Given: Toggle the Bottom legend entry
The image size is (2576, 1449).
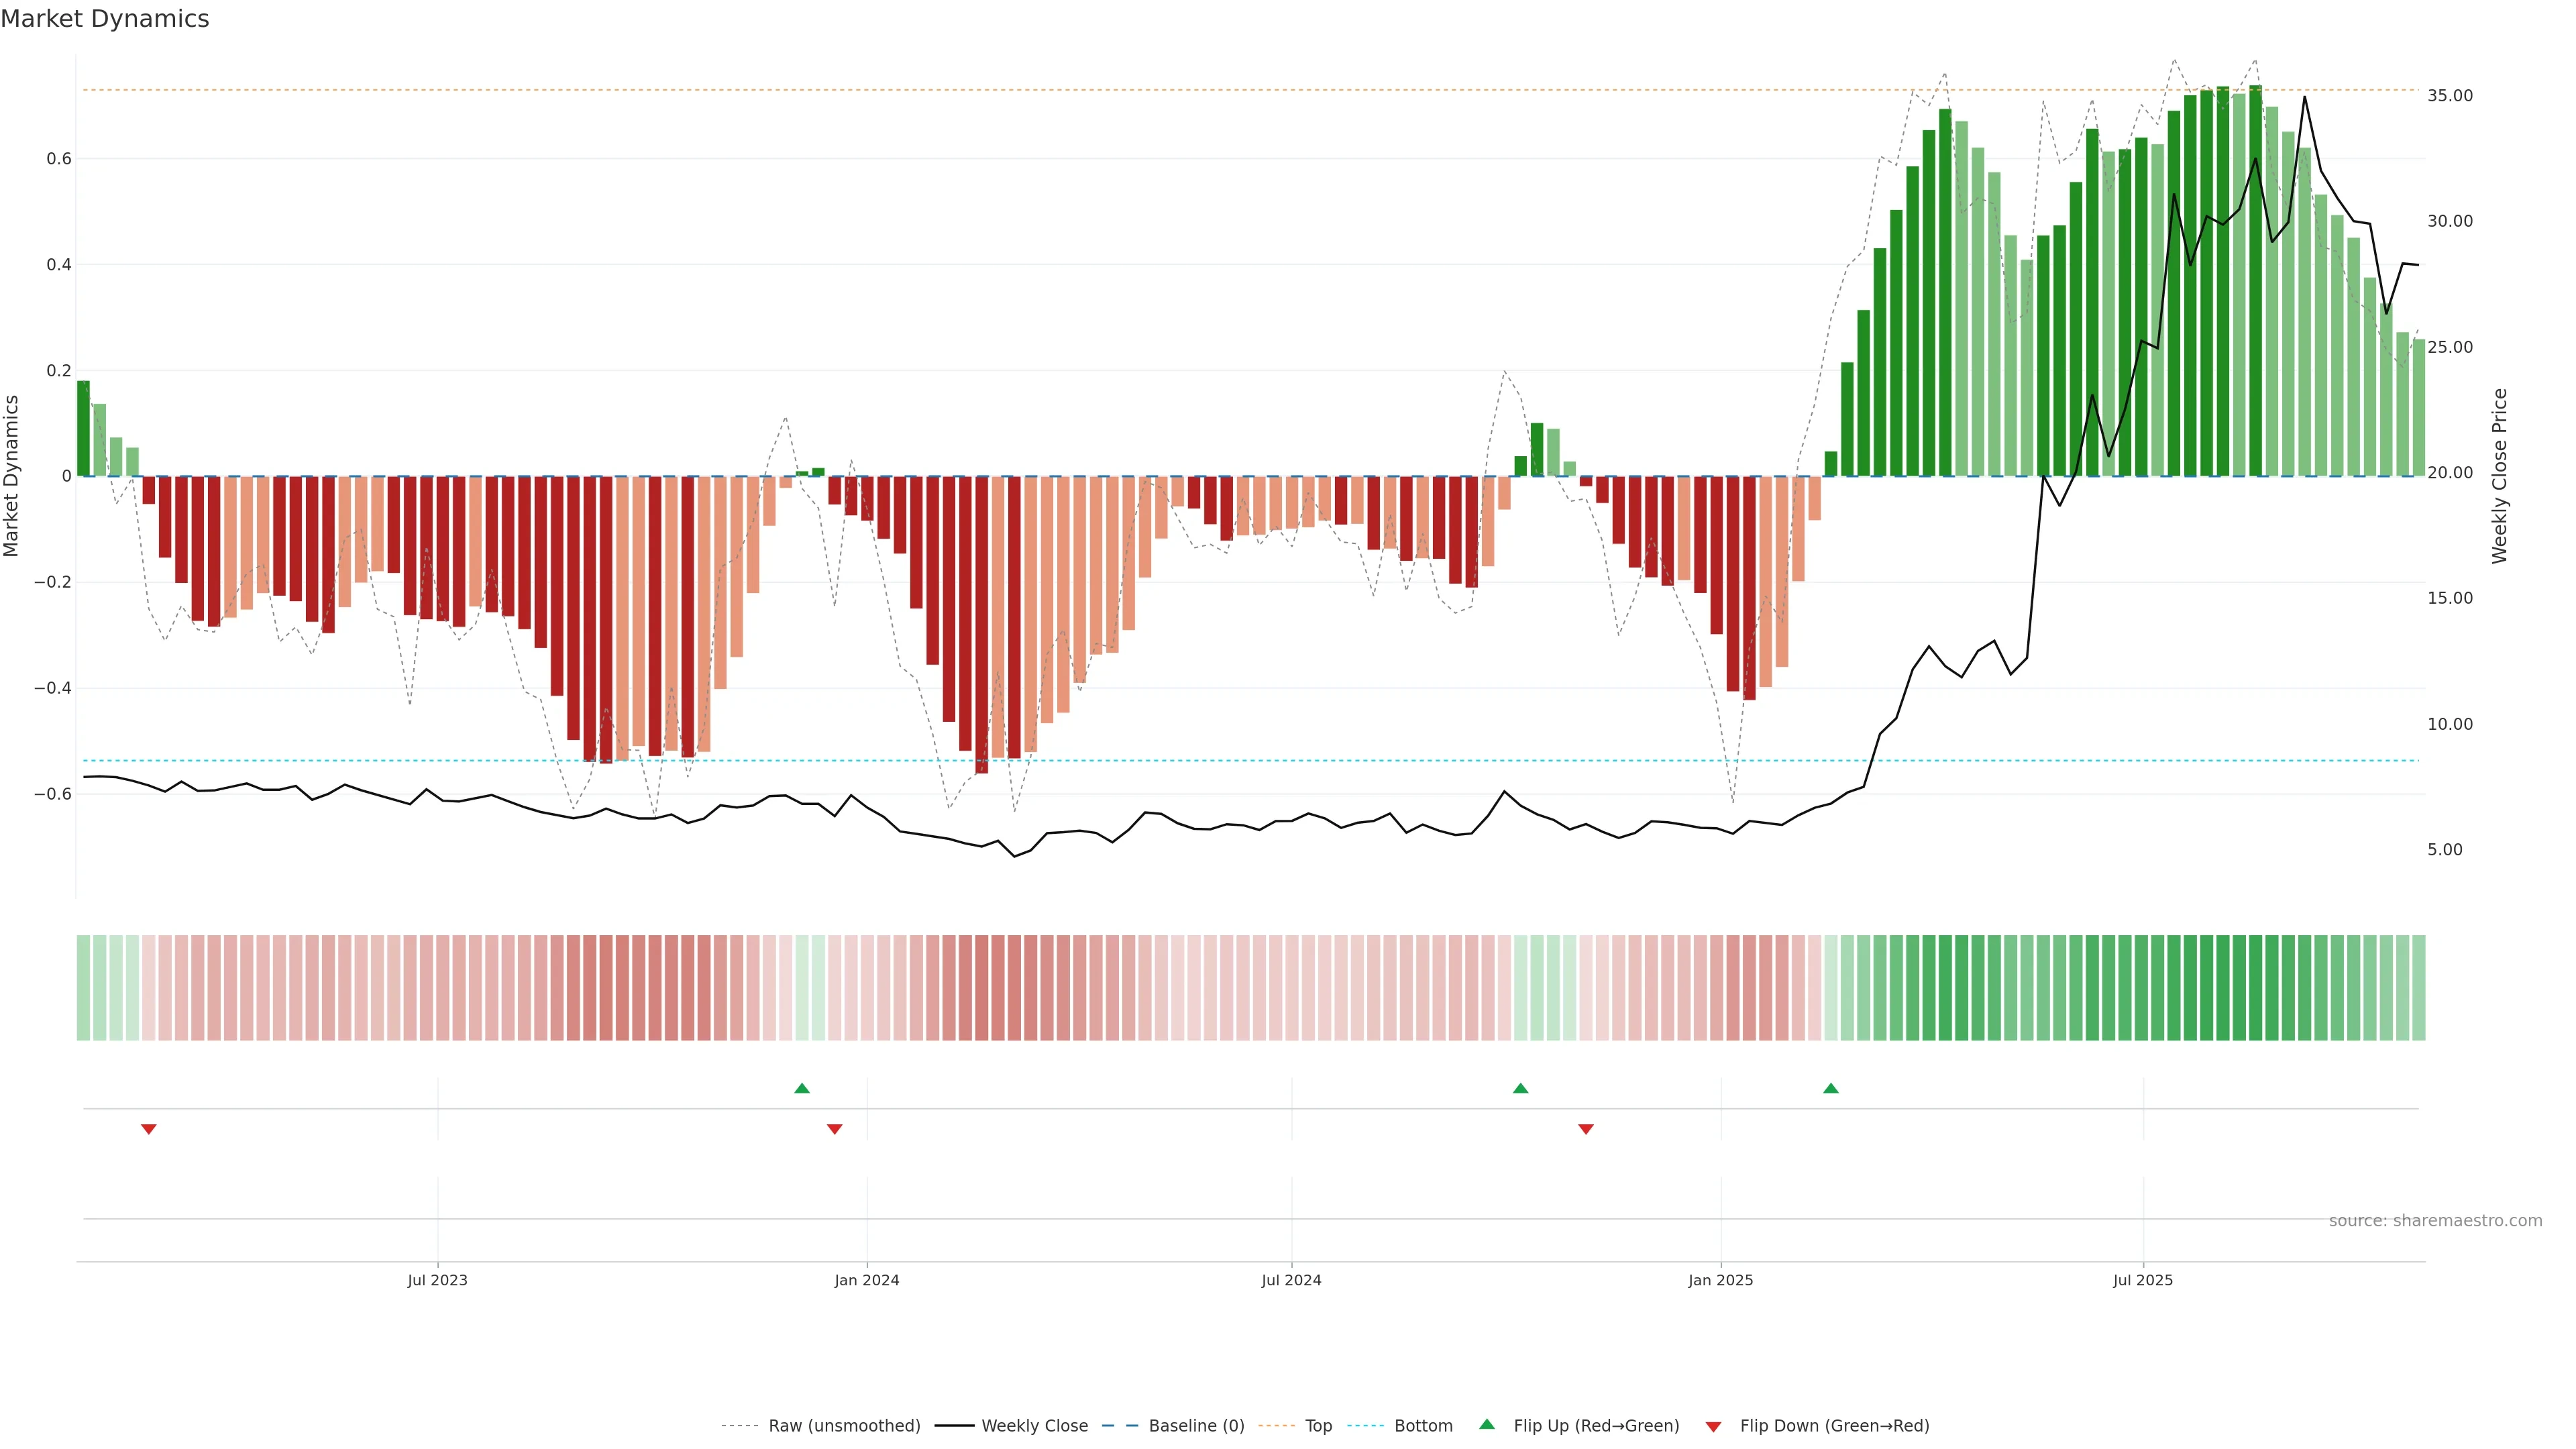Looking at the screenshot, I should pyautogui.click(x=1423, y=1426).
